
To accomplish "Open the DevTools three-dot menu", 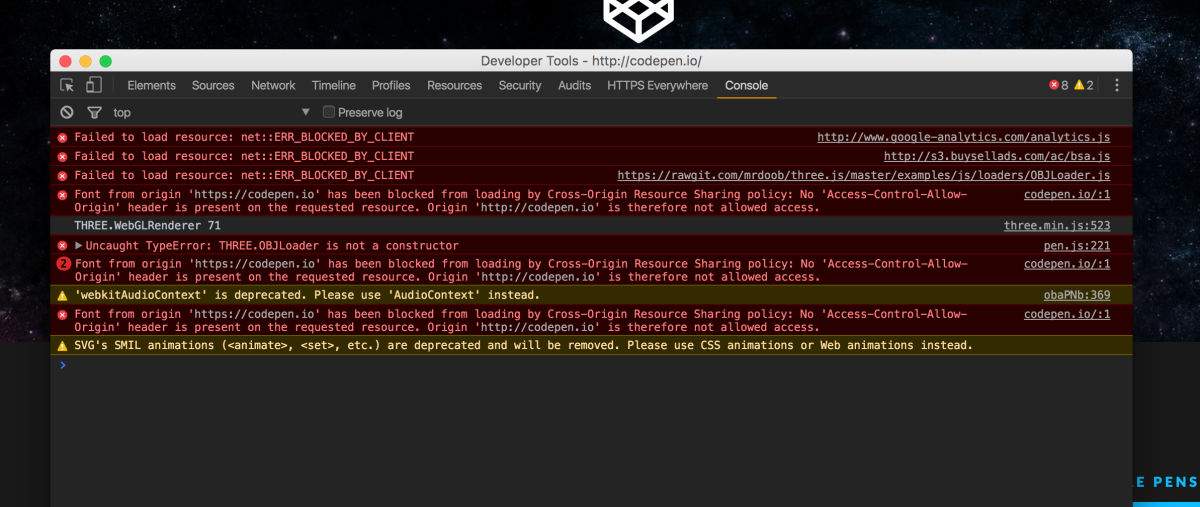I will click(1117, 86).
